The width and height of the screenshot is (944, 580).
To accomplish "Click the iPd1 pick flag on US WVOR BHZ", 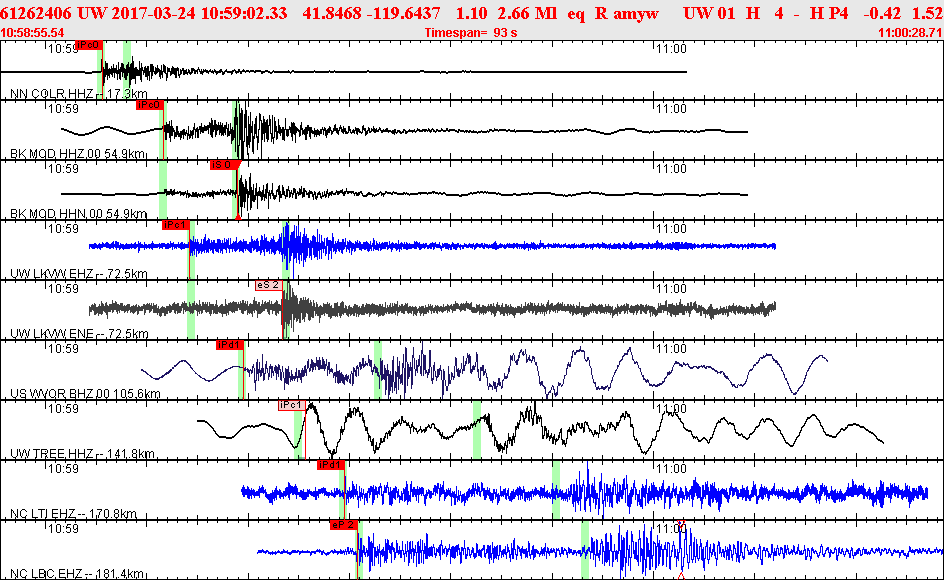I will [x=229, y=345].
